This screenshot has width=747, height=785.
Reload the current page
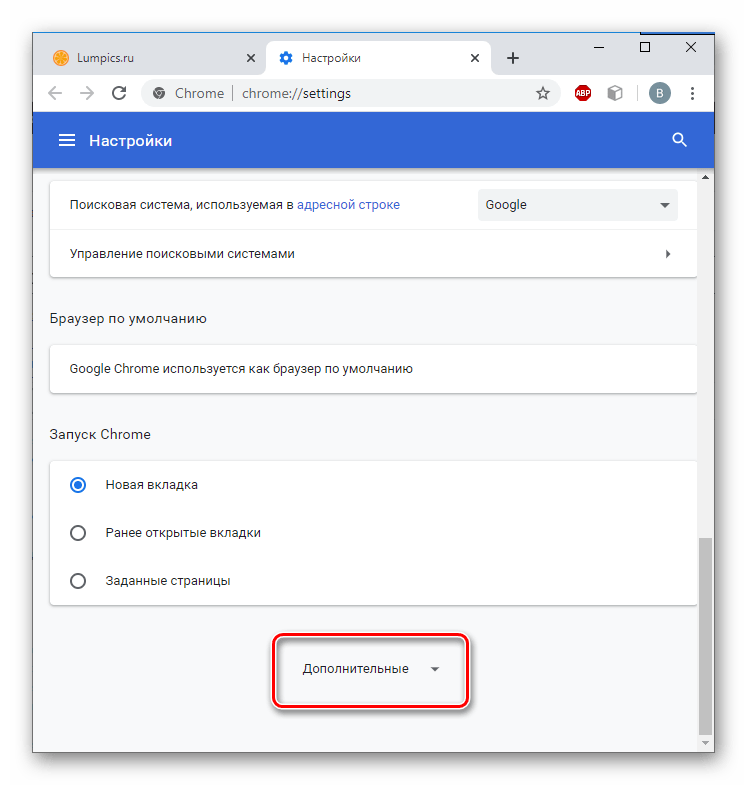119,93
